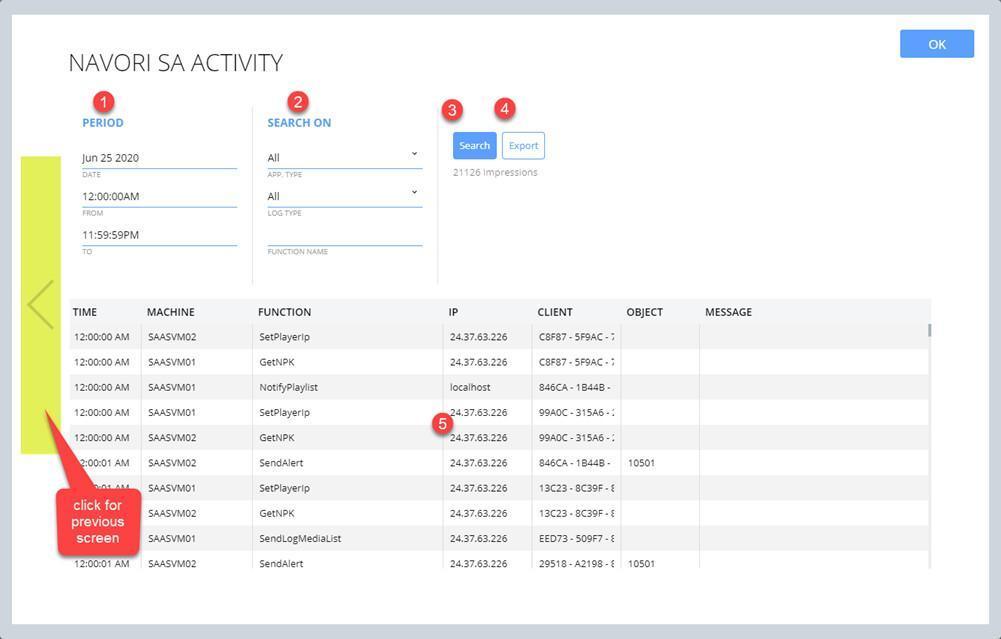
Task: Open the App Type dropdown
Action: click(345, 158)
